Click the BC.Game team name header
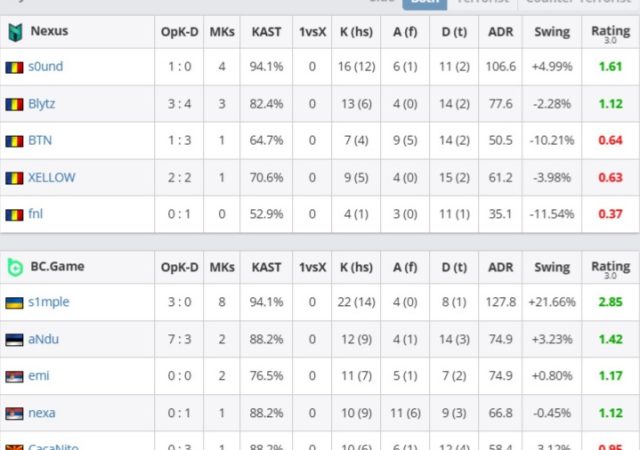Image resolution: width=640 pixels, height=450 pixels. click(57, 267)
